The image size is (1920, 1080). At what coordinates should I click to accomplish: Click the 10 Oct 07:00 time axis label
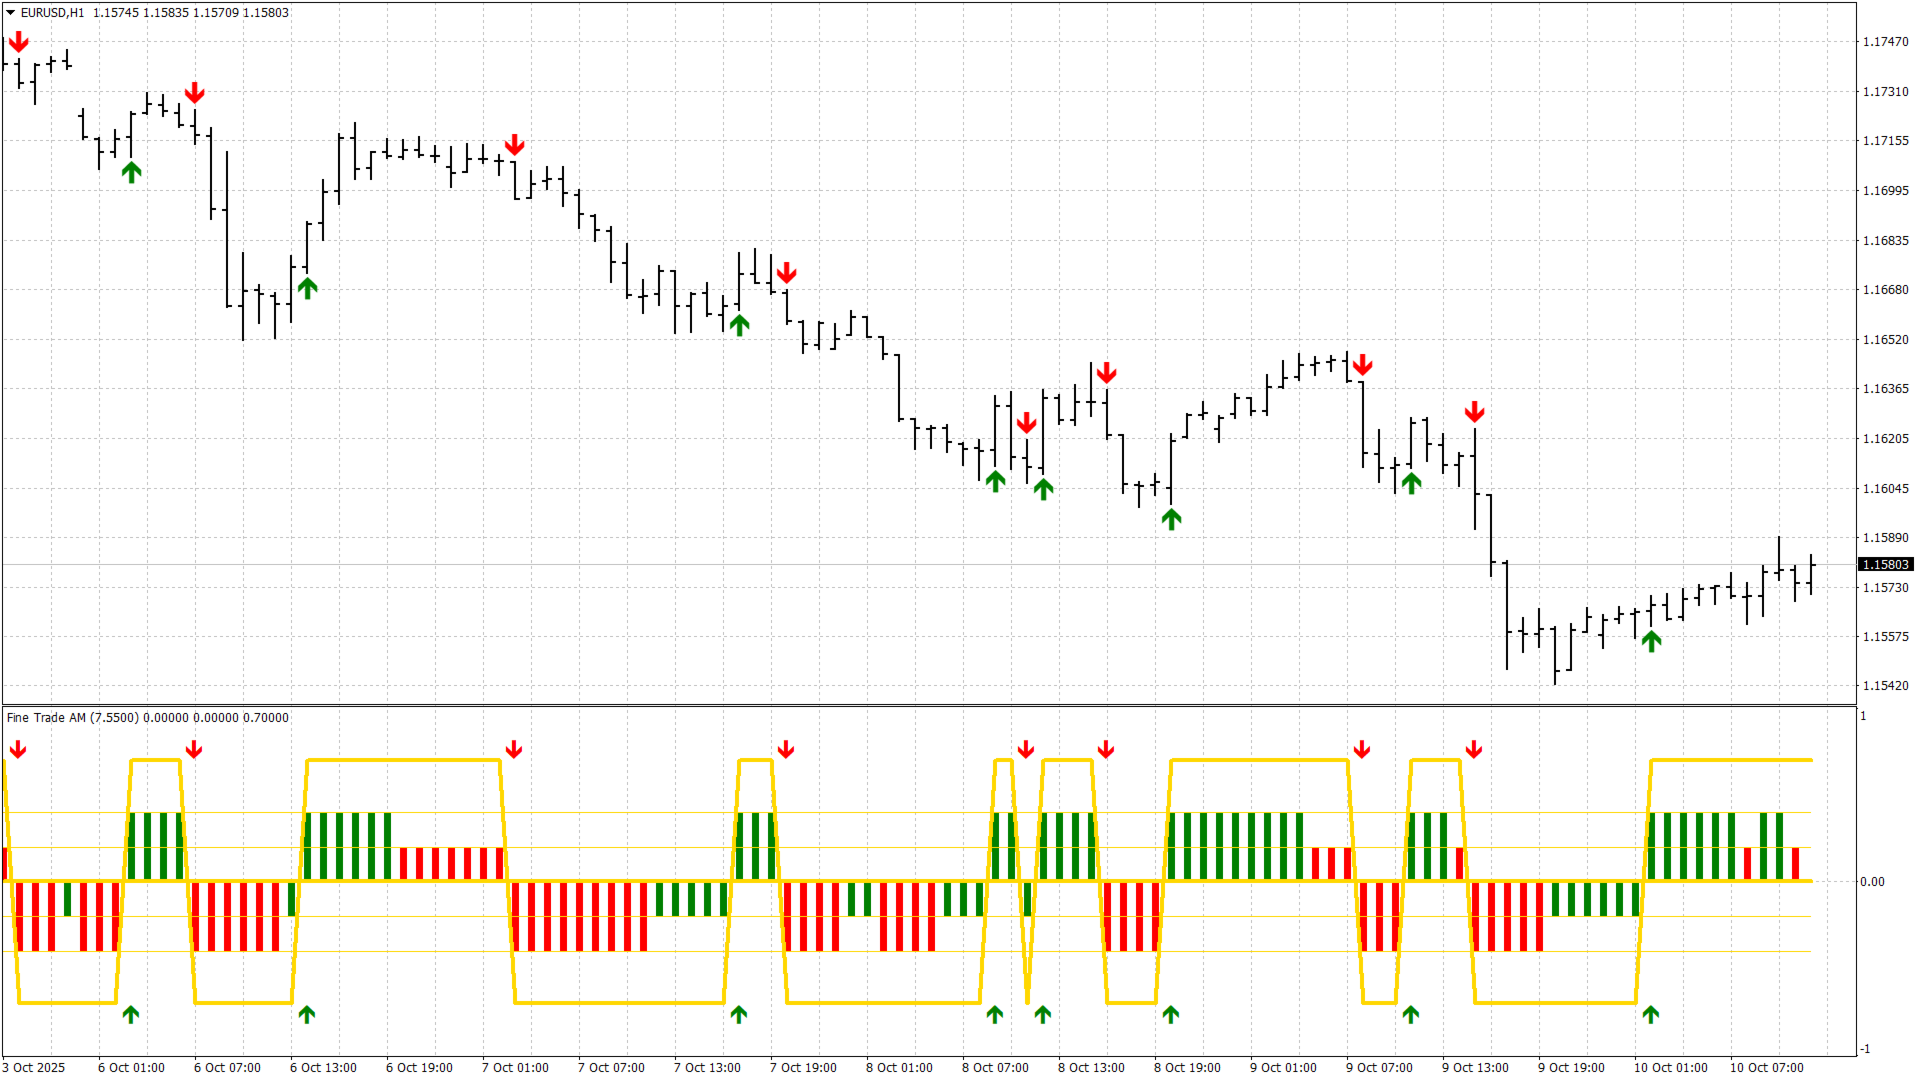(x=1766, y=1067)
